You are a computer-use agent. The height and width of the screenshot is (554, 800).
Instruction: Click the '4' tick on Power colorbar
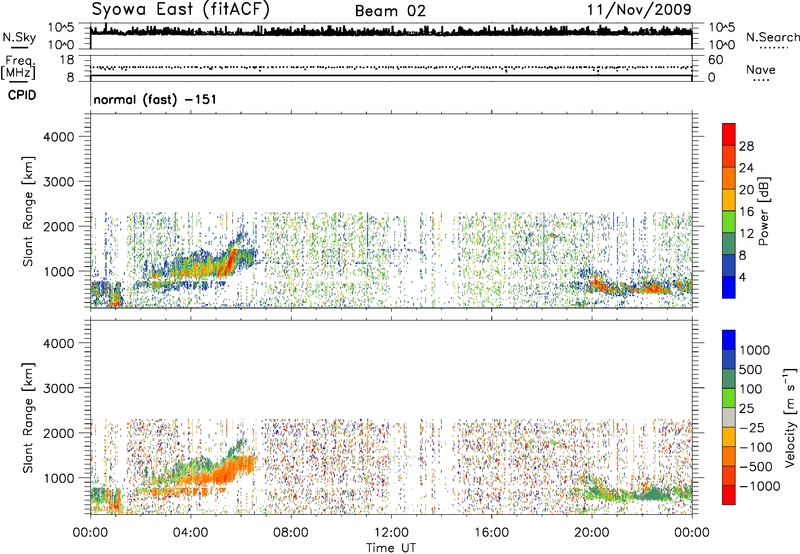pos(742,277)
